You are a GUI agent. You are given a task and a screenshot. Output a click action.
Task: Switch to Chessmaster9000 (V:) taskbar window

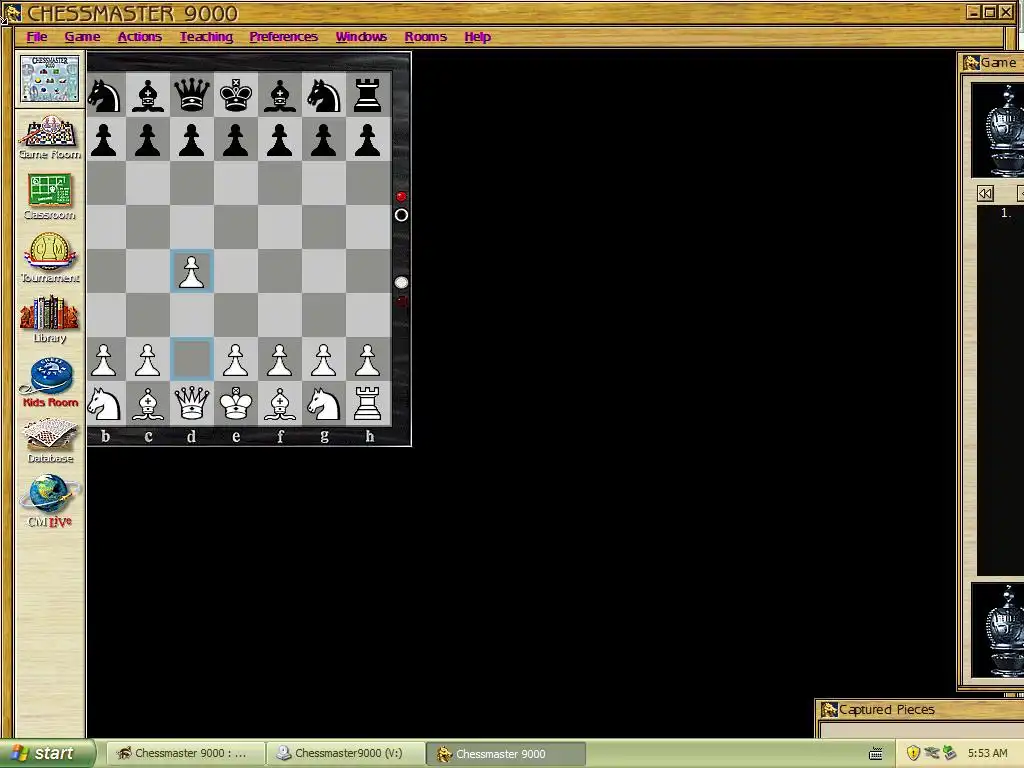click(344, 754)
